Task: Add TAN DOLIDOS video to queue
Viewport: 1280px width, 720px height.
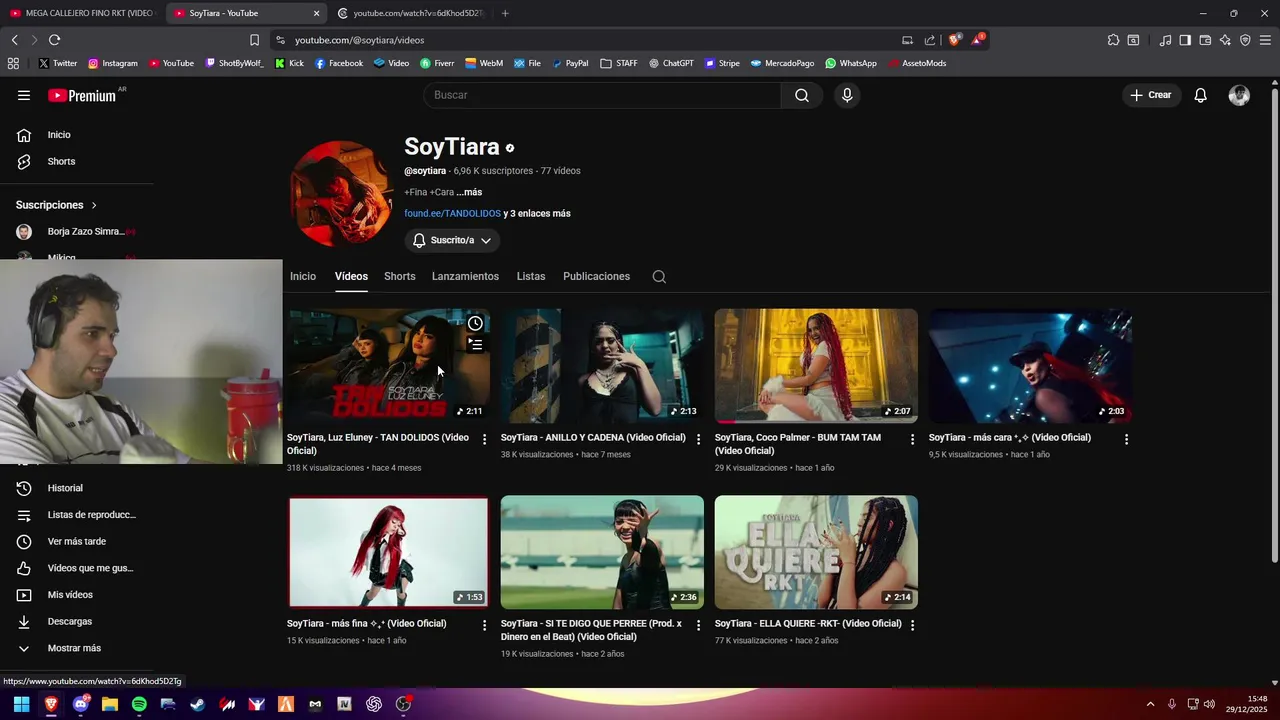Action: [475, 345]
